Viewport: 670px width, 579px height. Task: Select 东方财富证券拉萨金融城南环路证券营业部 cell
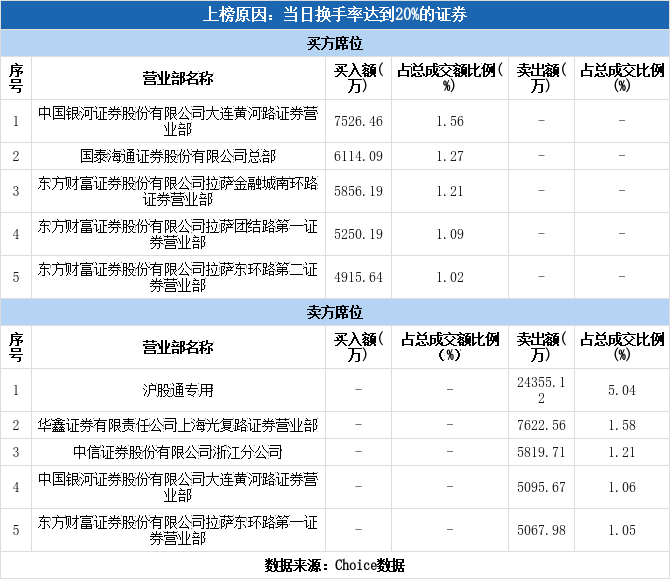click(x=178, y=191)
